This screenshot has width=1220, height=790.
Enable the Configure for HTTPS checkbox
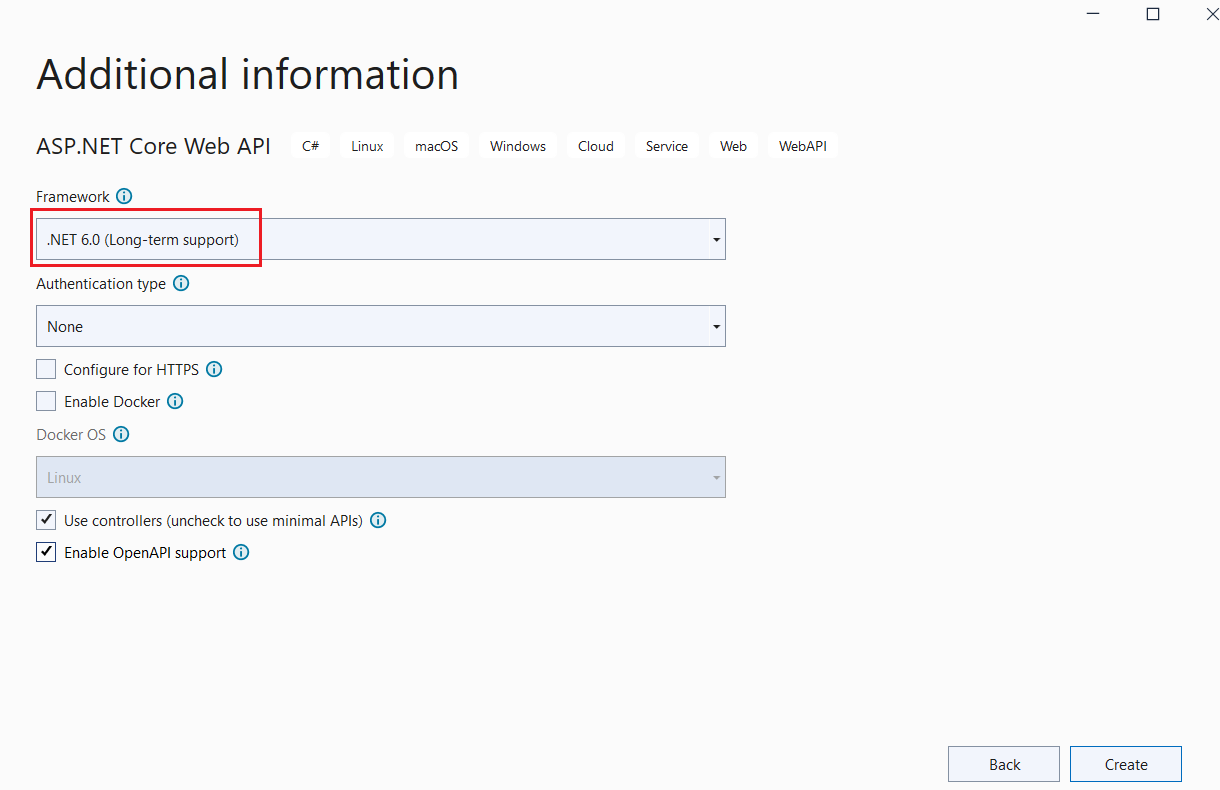click(x=45, y=369)
